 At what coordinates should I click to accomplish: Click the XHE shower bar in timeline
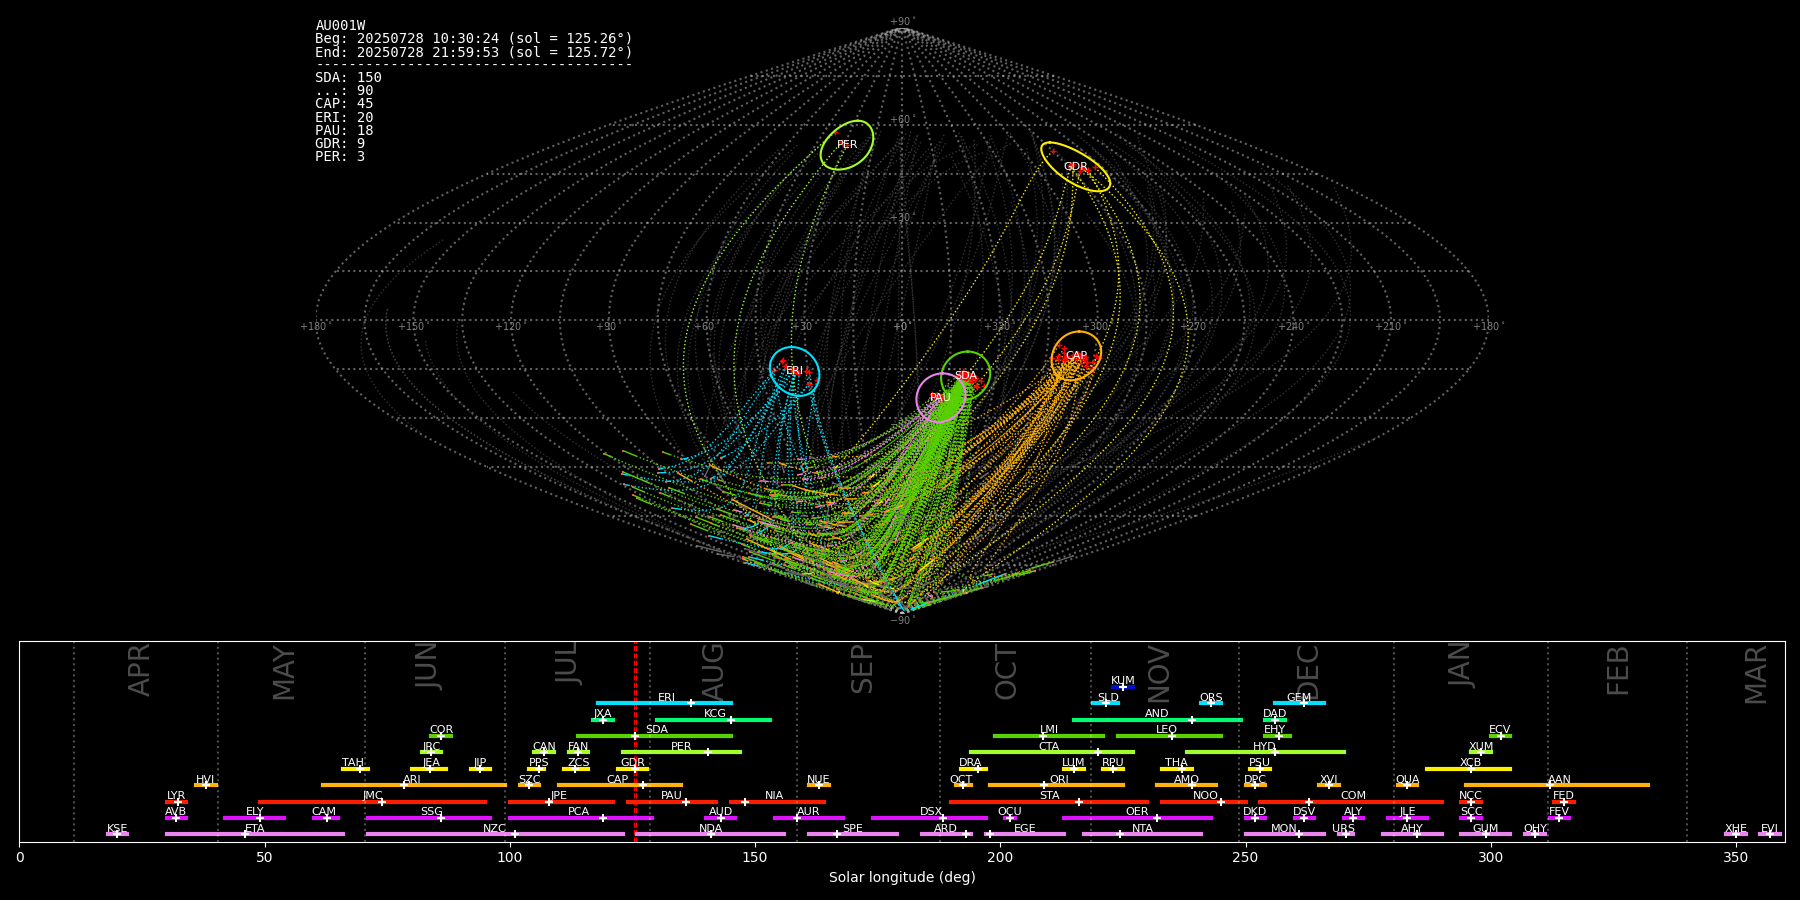click(x=1736, y=834)
